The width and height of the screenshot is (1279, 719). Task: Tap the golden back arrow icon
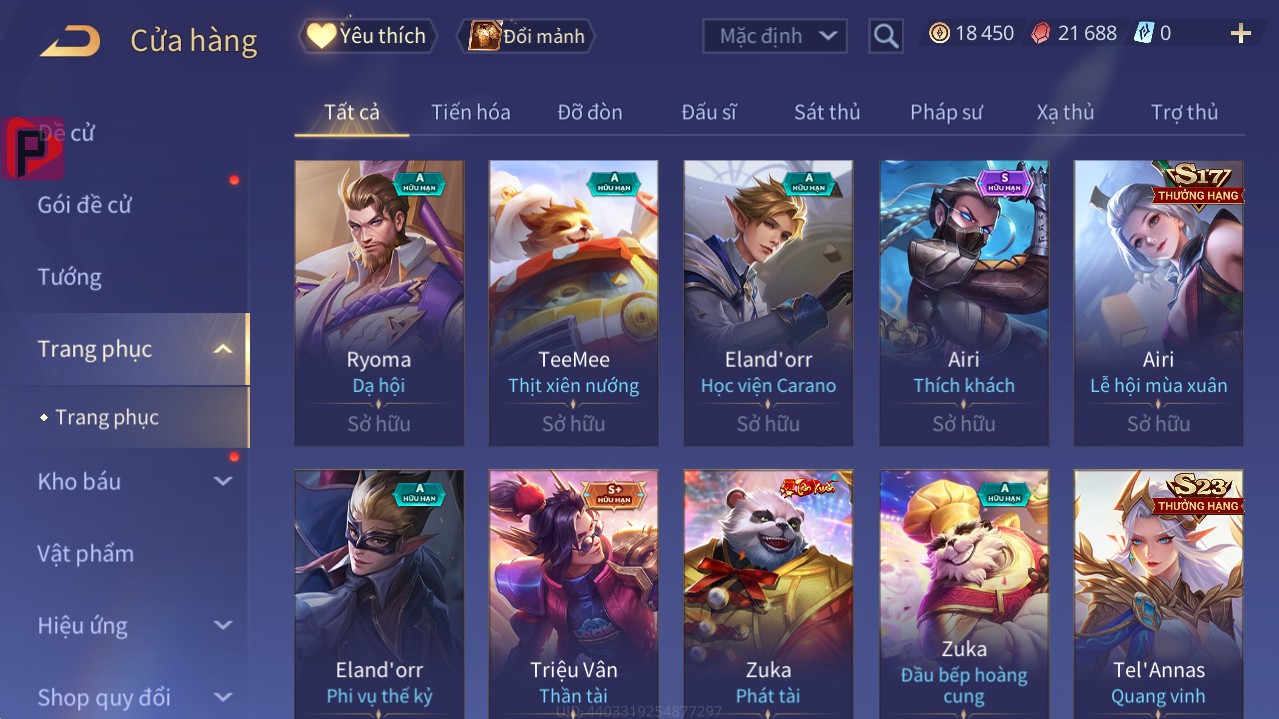[x=70, y=41]
